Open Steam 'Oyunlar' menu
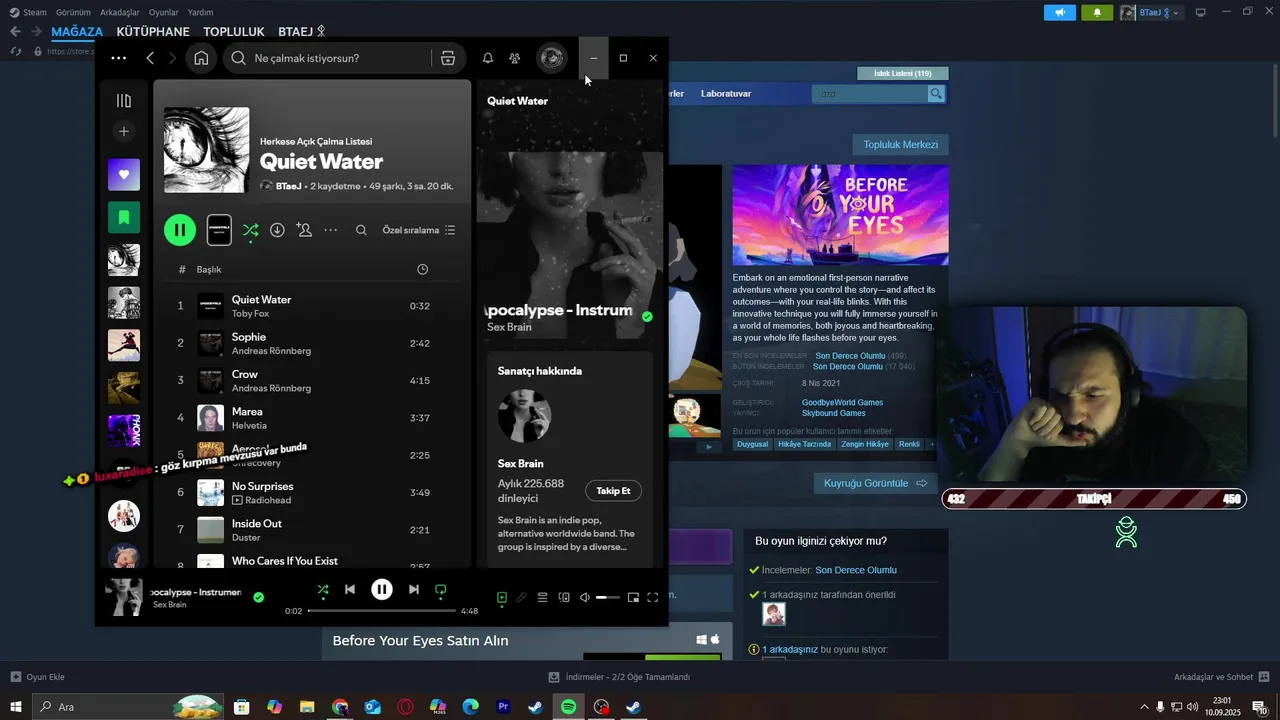 163,12
